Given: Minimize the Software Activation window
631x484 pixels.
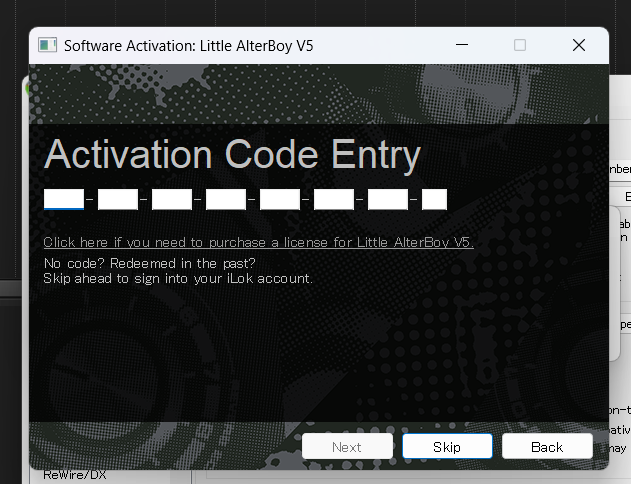Looking at the screenshot, I should point(462,45).
